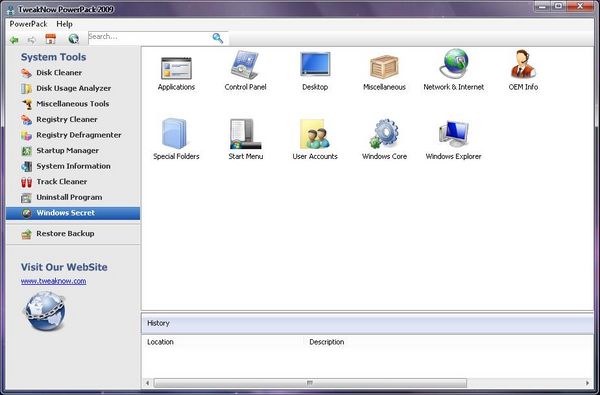Select Track Cleaner in sidebar
The image size is (600, 395).
pyautogui.click(x=54, y=182)
